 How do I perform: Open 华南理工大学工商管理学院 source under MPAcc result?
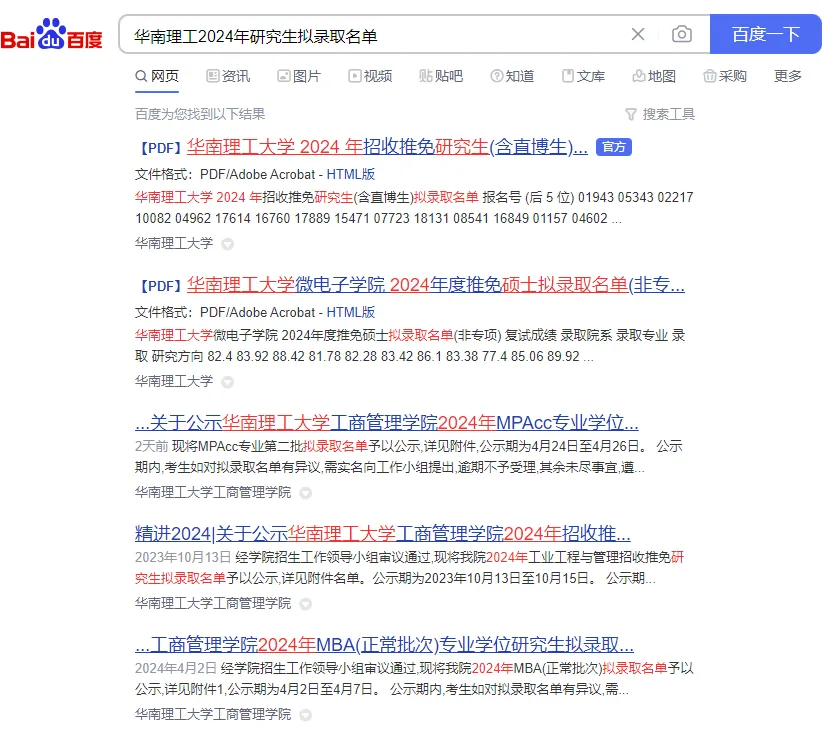pyautogui.click(x=213, y=493)
